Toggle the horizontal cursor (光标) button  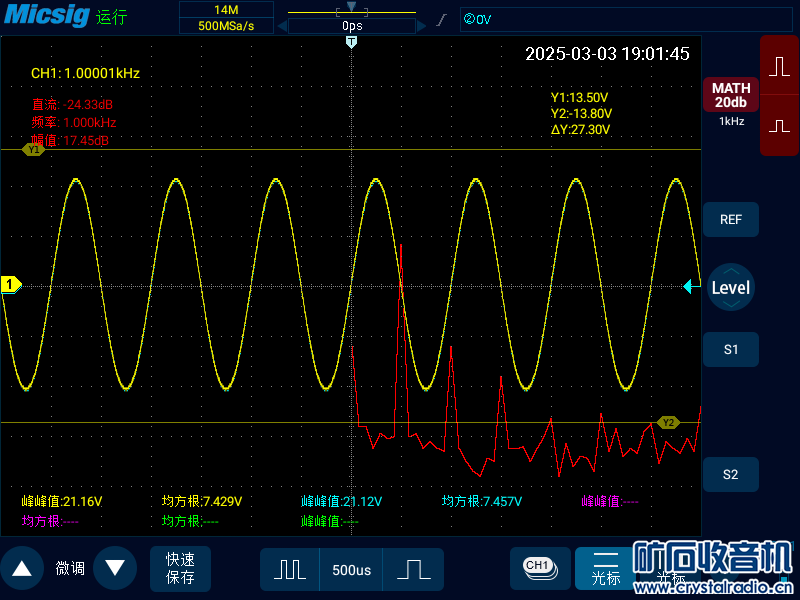(x=606, y=568)
